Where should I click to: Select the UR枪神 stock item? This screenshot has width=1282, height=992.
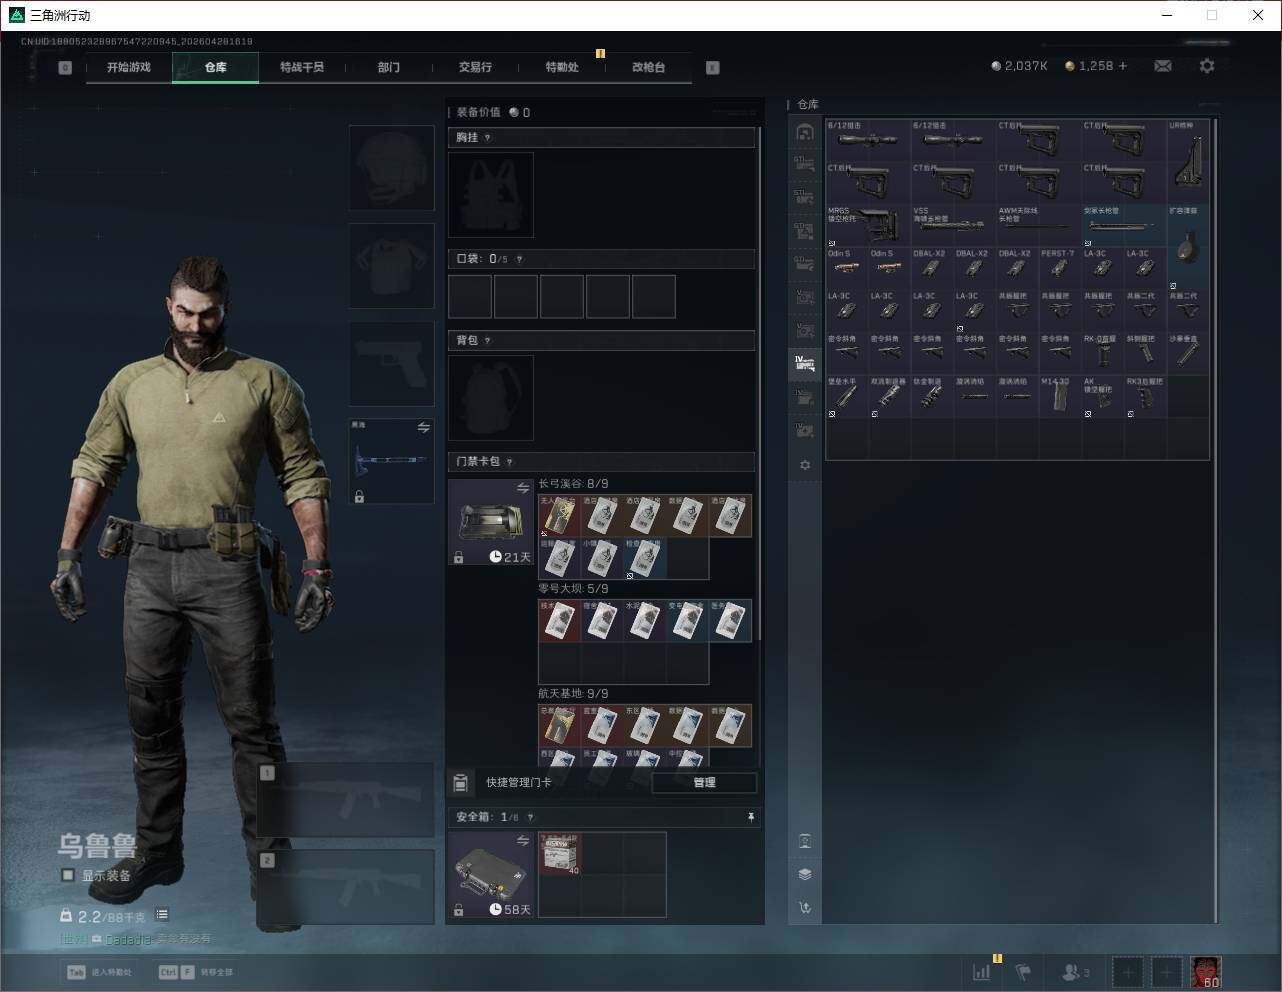(1188, 162)
